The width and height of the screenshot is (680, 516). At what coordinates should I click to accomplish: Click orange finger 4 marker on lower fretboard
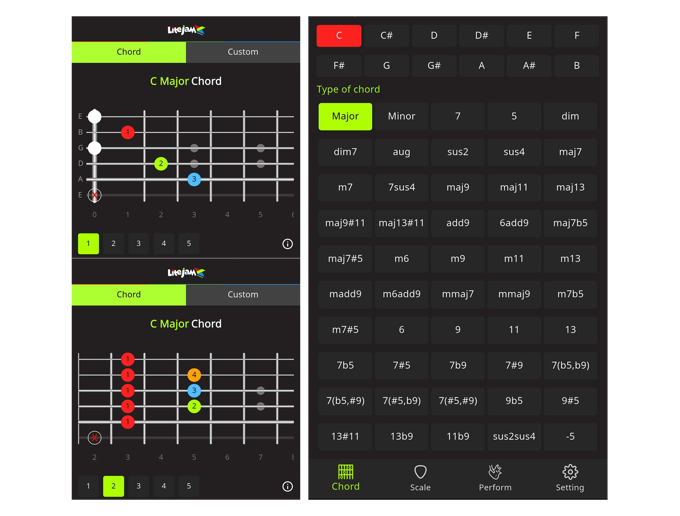(x=194, y=375)
